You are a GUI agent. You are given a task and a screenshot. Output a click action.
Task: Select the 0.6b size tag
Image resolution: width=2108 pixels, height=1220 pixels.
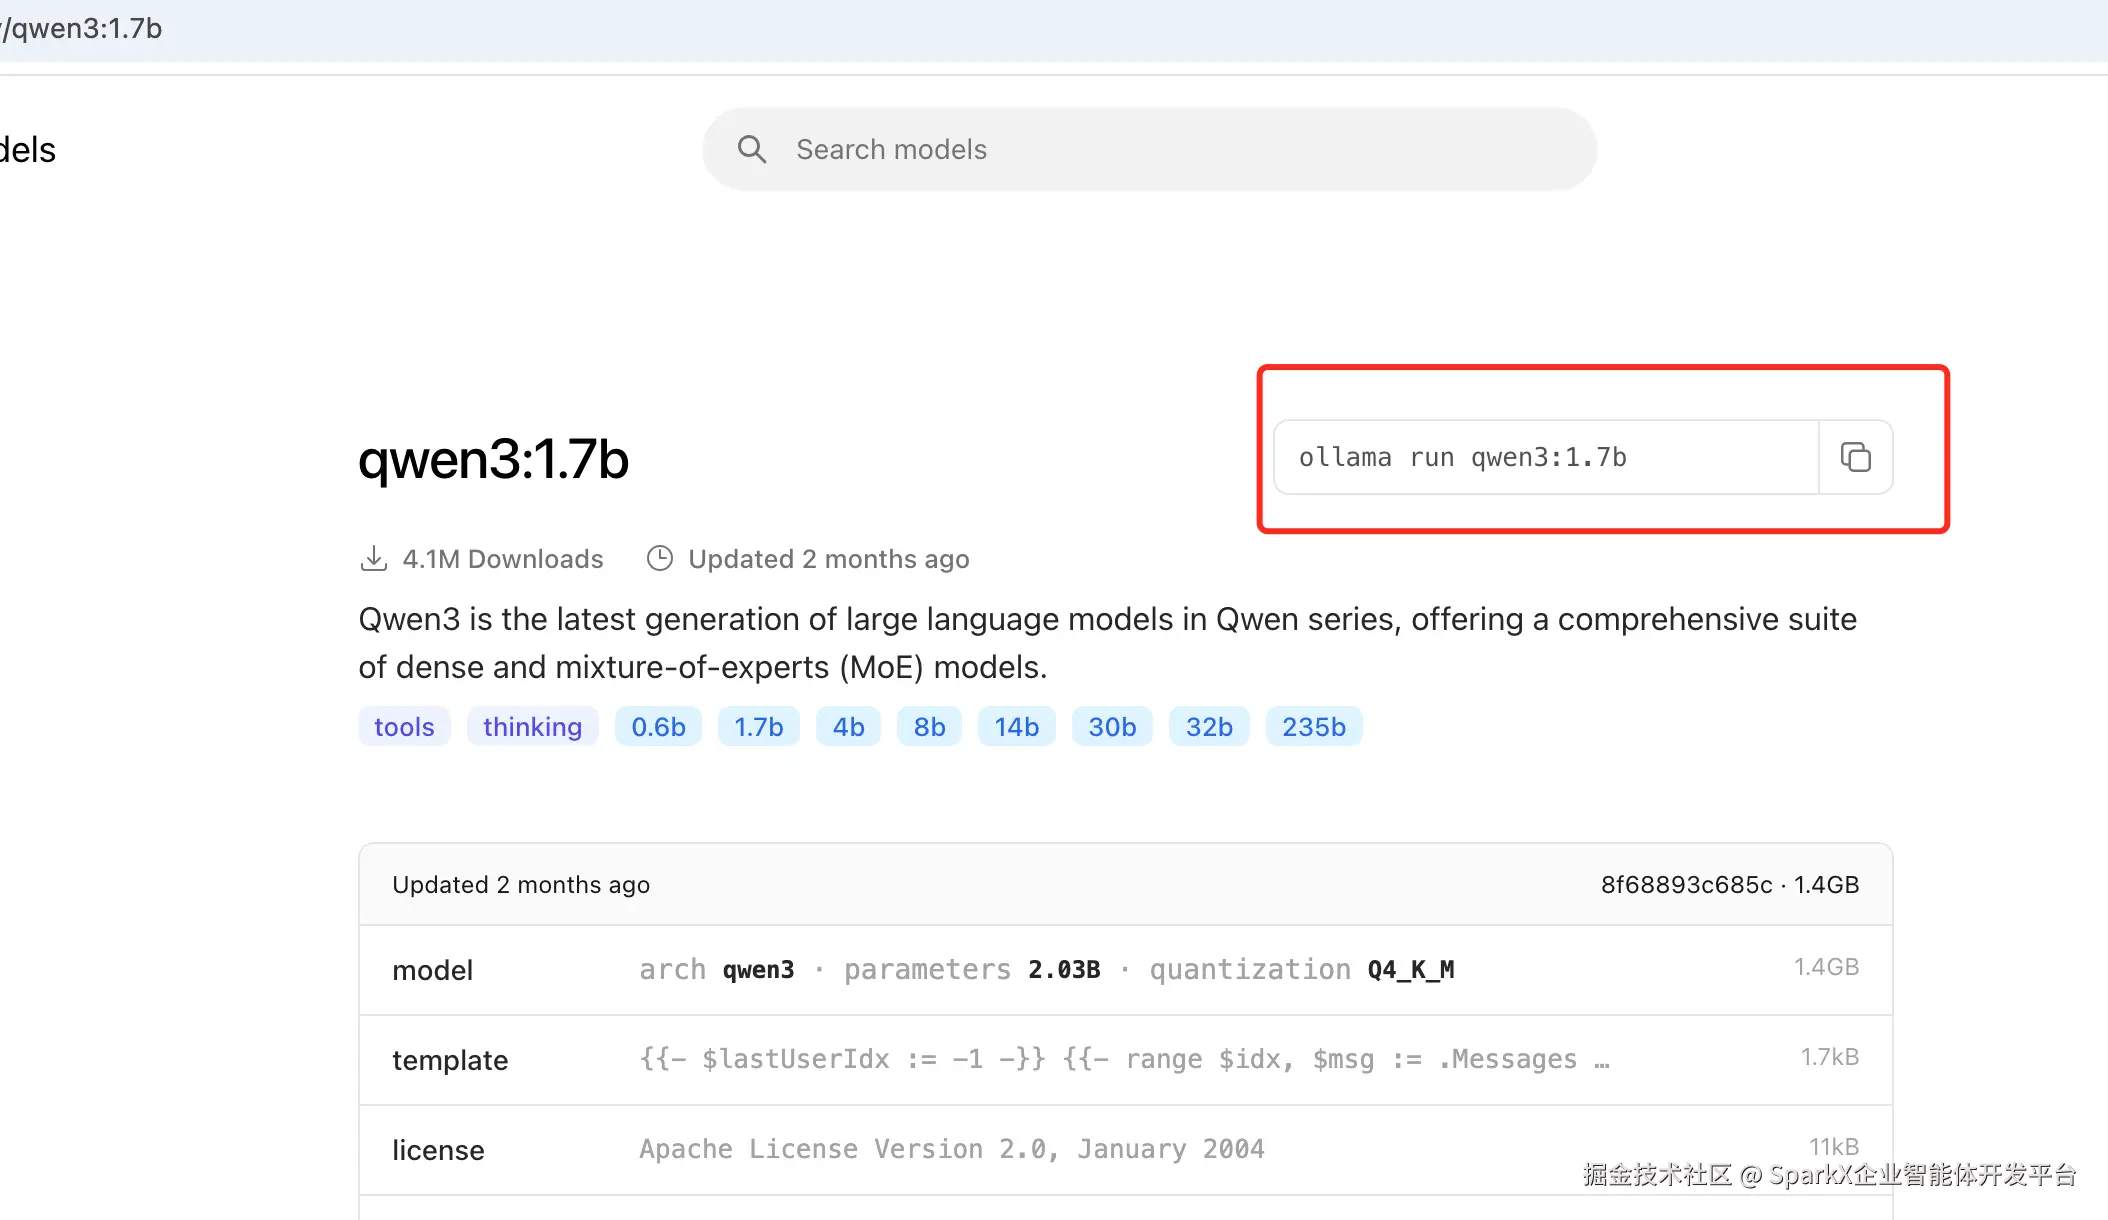click(x=658, y=727)
